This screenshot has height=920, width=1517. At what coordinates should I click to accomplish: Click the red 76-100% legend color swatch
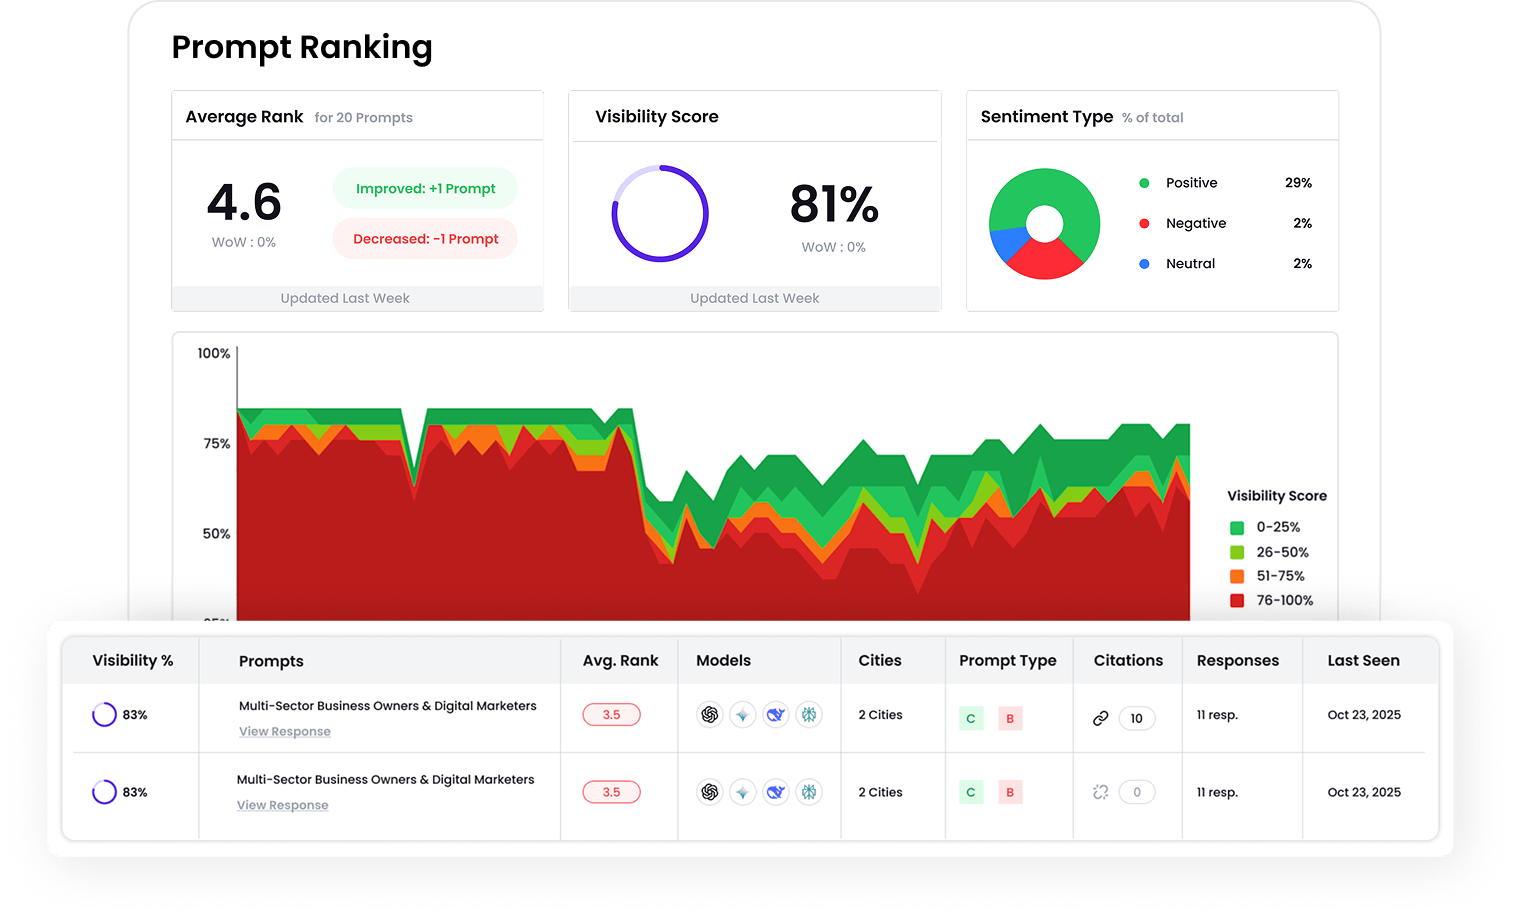pyautogui.click(x=1237, y=600)
